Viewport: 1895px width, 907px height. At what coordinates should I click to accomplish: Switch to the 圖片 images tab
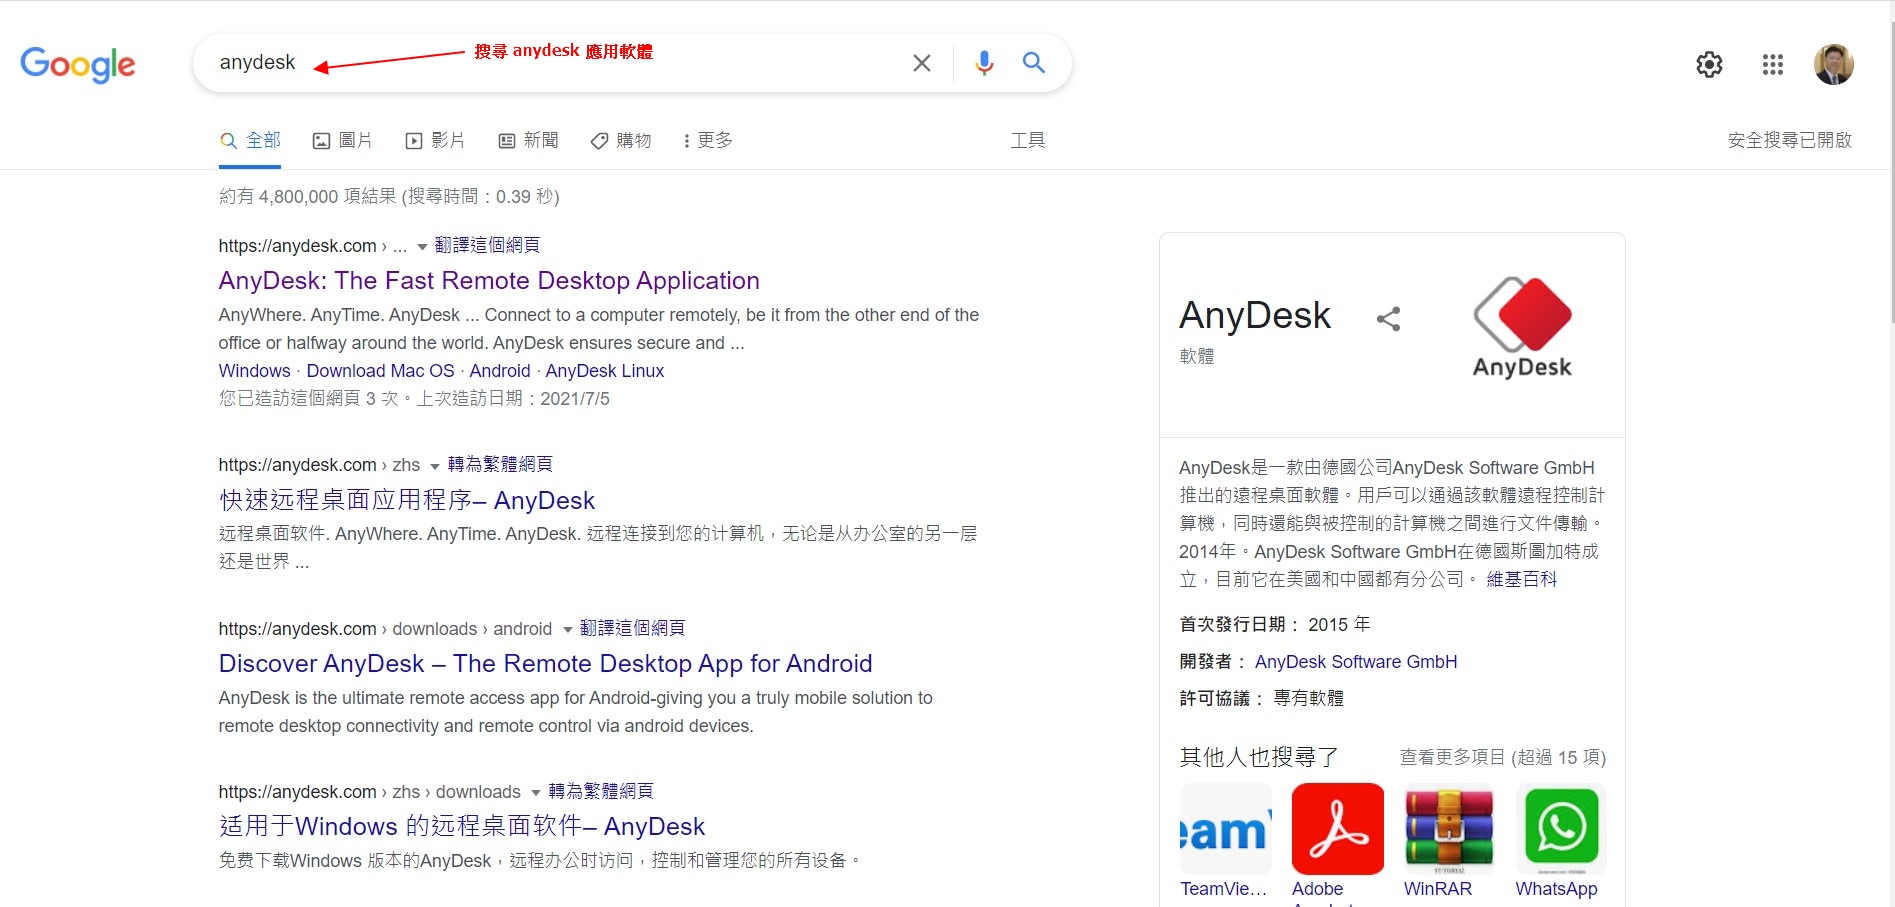point(343,140)
